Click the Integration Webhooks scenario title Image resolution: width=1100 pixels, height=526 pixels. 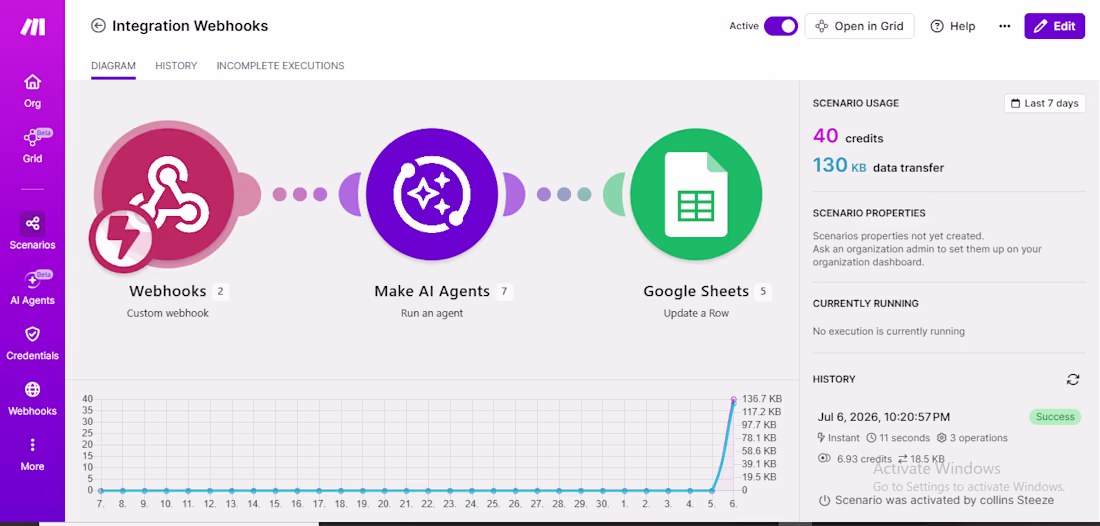tap(190, 26)
